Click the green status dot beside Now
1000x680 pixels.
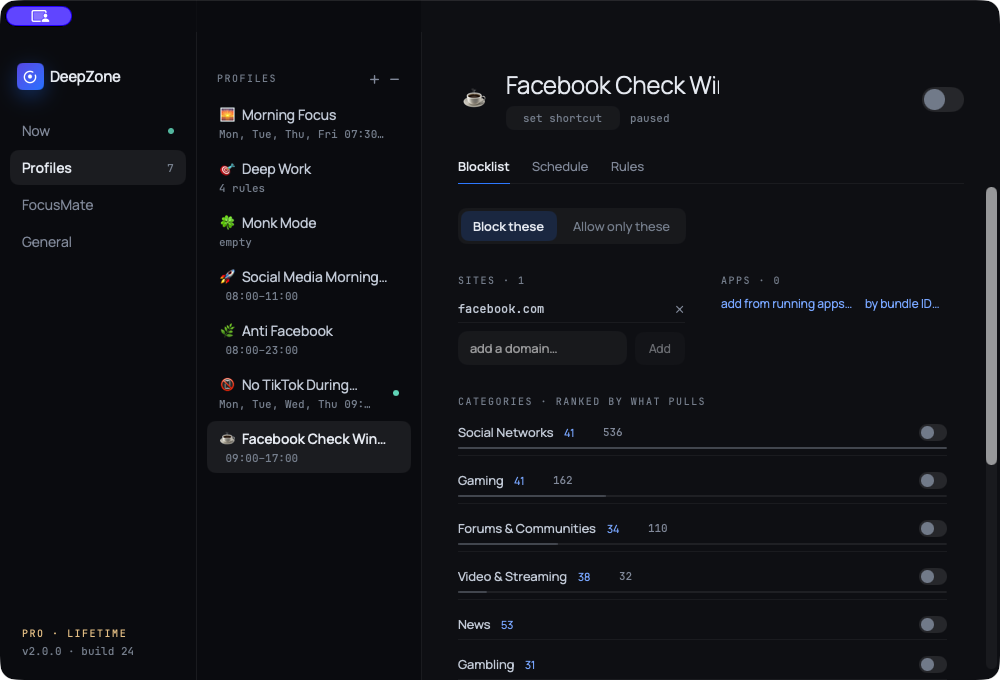(171, 131)
